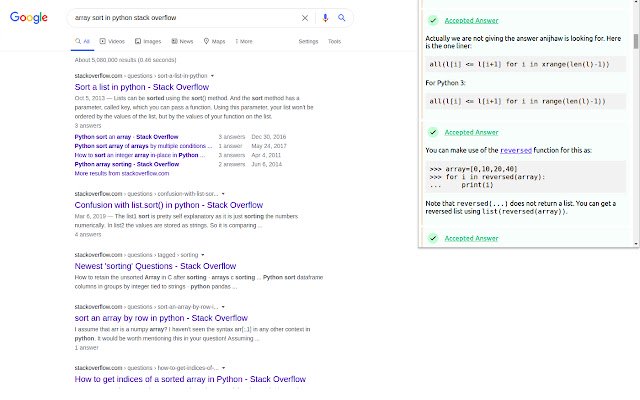
Task: Open 'Sort a list in python - Stack Overflow' result
Action: click(142, 87)
